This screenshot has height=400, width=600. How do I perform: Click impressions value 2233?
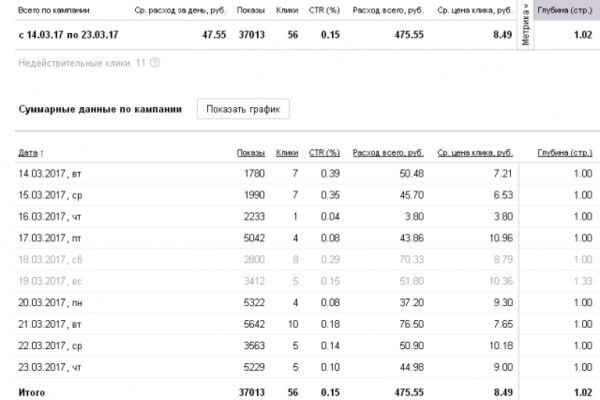(x=254, y=217)
